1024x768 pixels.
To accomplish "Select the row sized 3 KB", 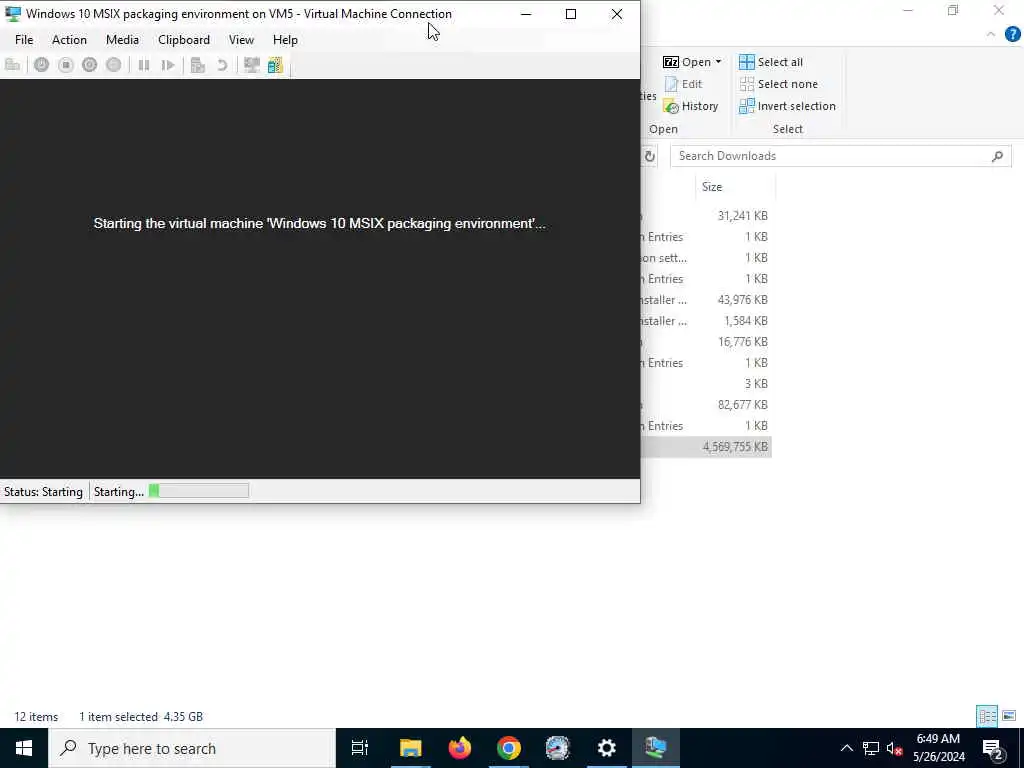I will coord(705,383).
